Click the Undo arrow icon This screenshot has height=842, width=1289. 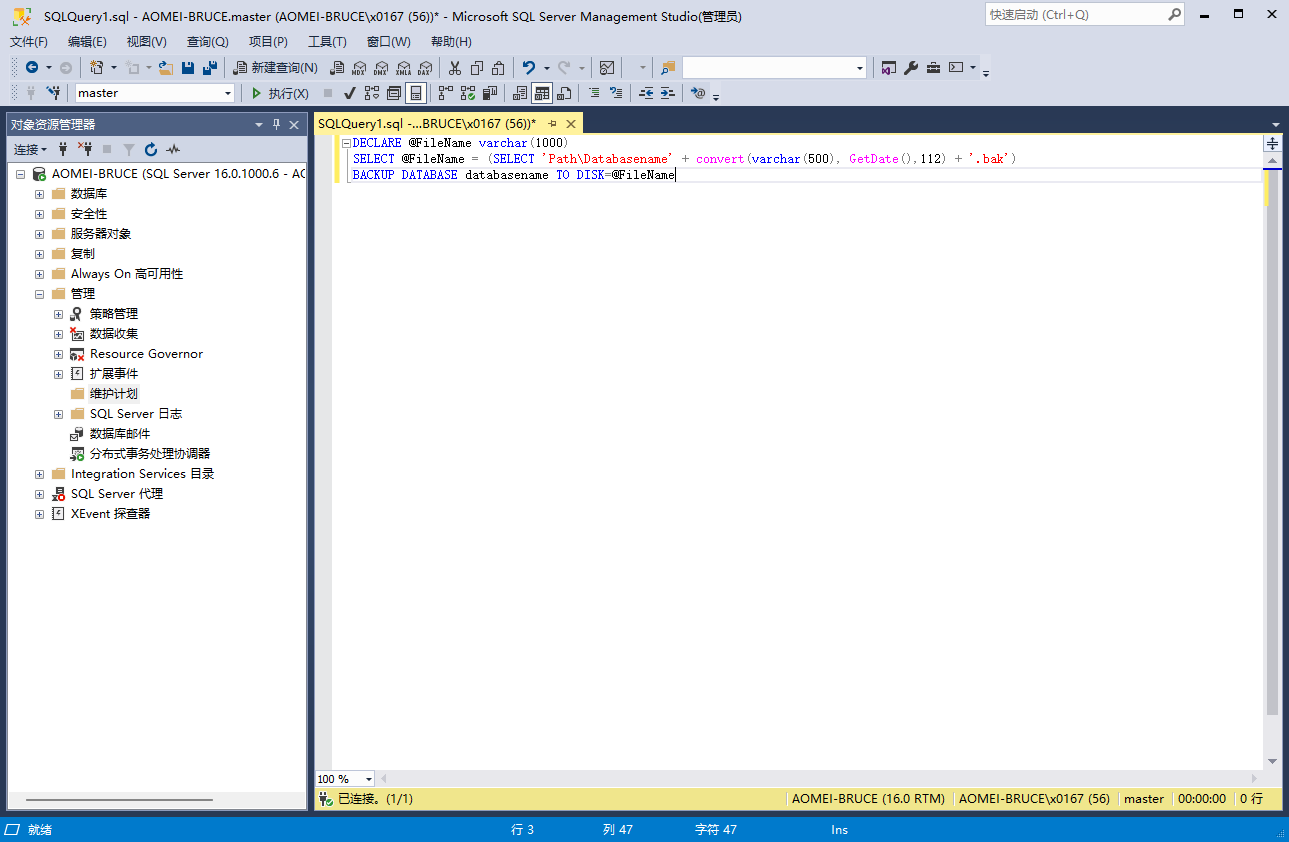[x=529, y=68]
